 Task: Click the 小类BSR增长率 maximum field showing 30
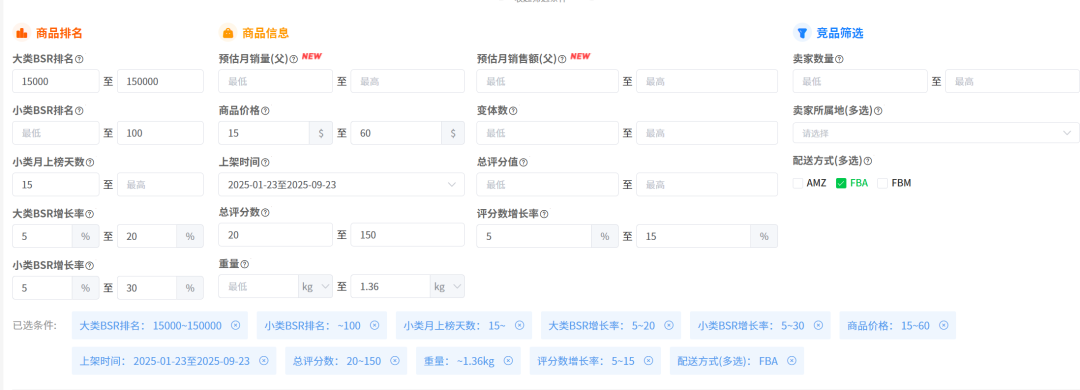(147, 288)
